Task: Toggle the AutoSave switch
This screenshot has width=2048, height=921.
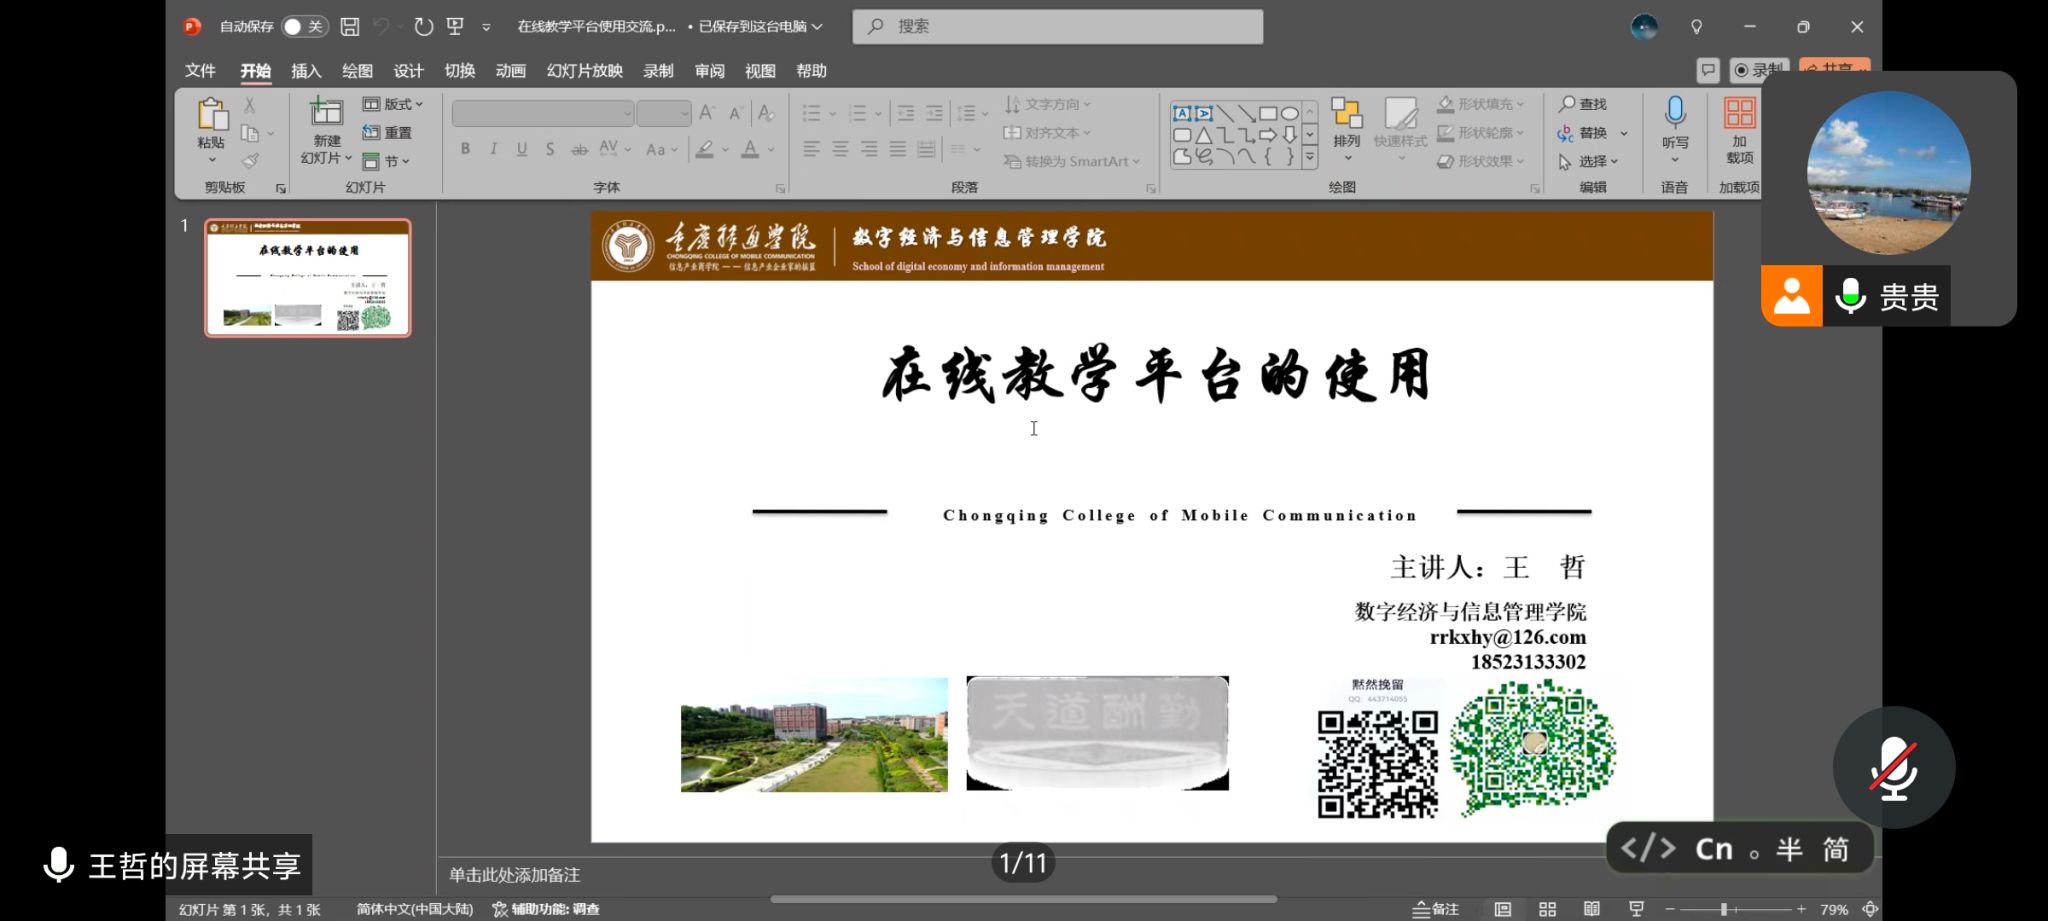Action: (303, 27)
